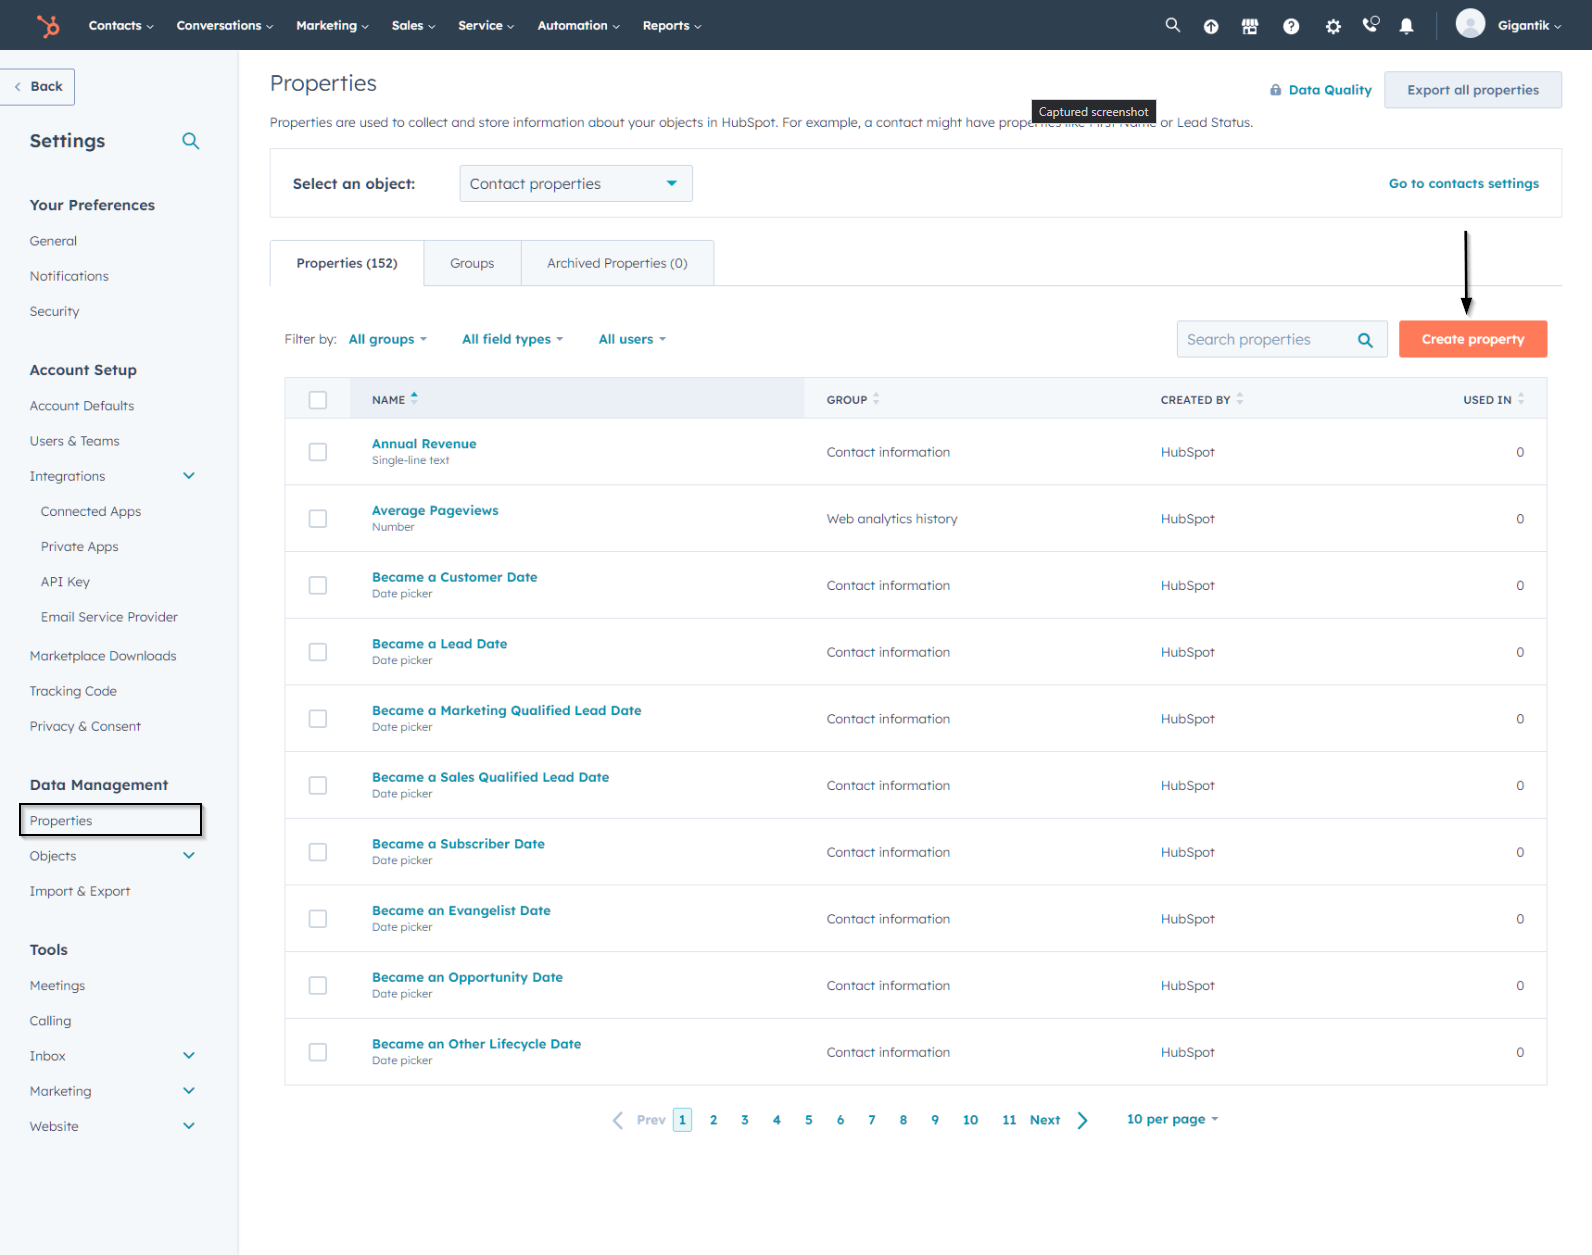Viewport: 1592px width, 1255px height.
Task: Check the Became an Opportunity Date checkbox
Action: click(x=318, y=986)
